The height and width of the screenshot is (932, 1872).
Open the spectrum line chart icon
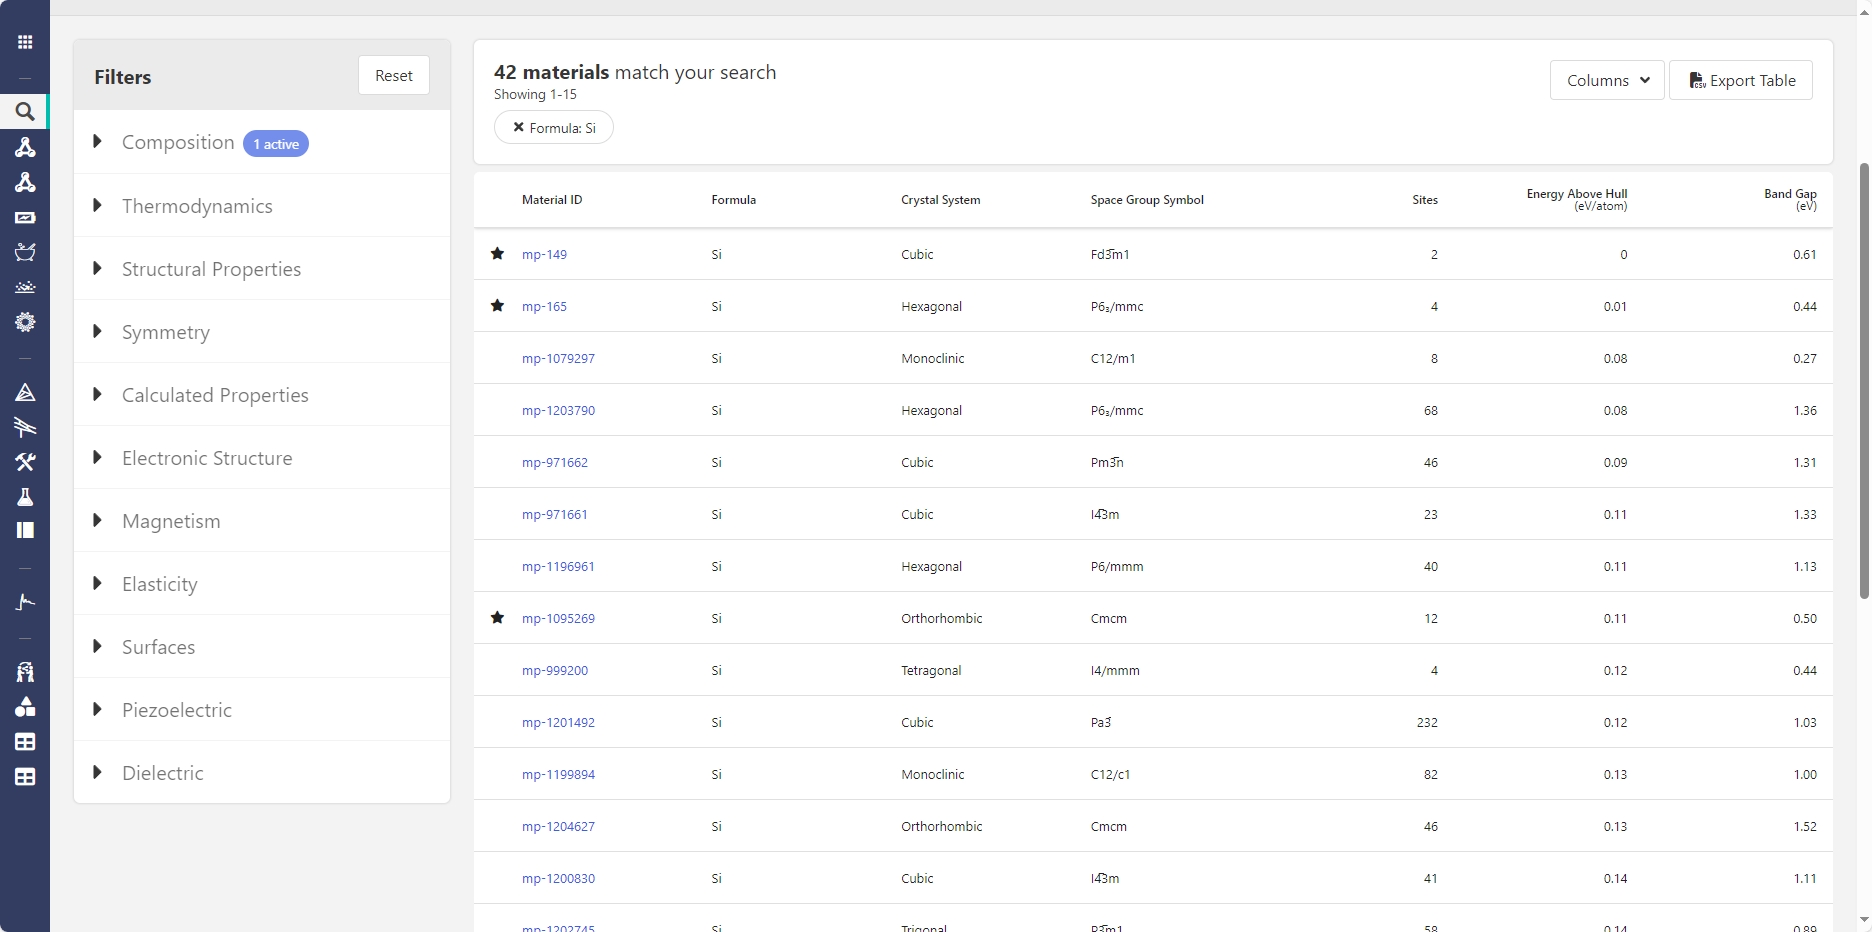pyautogui.click(x=25, y=602)
